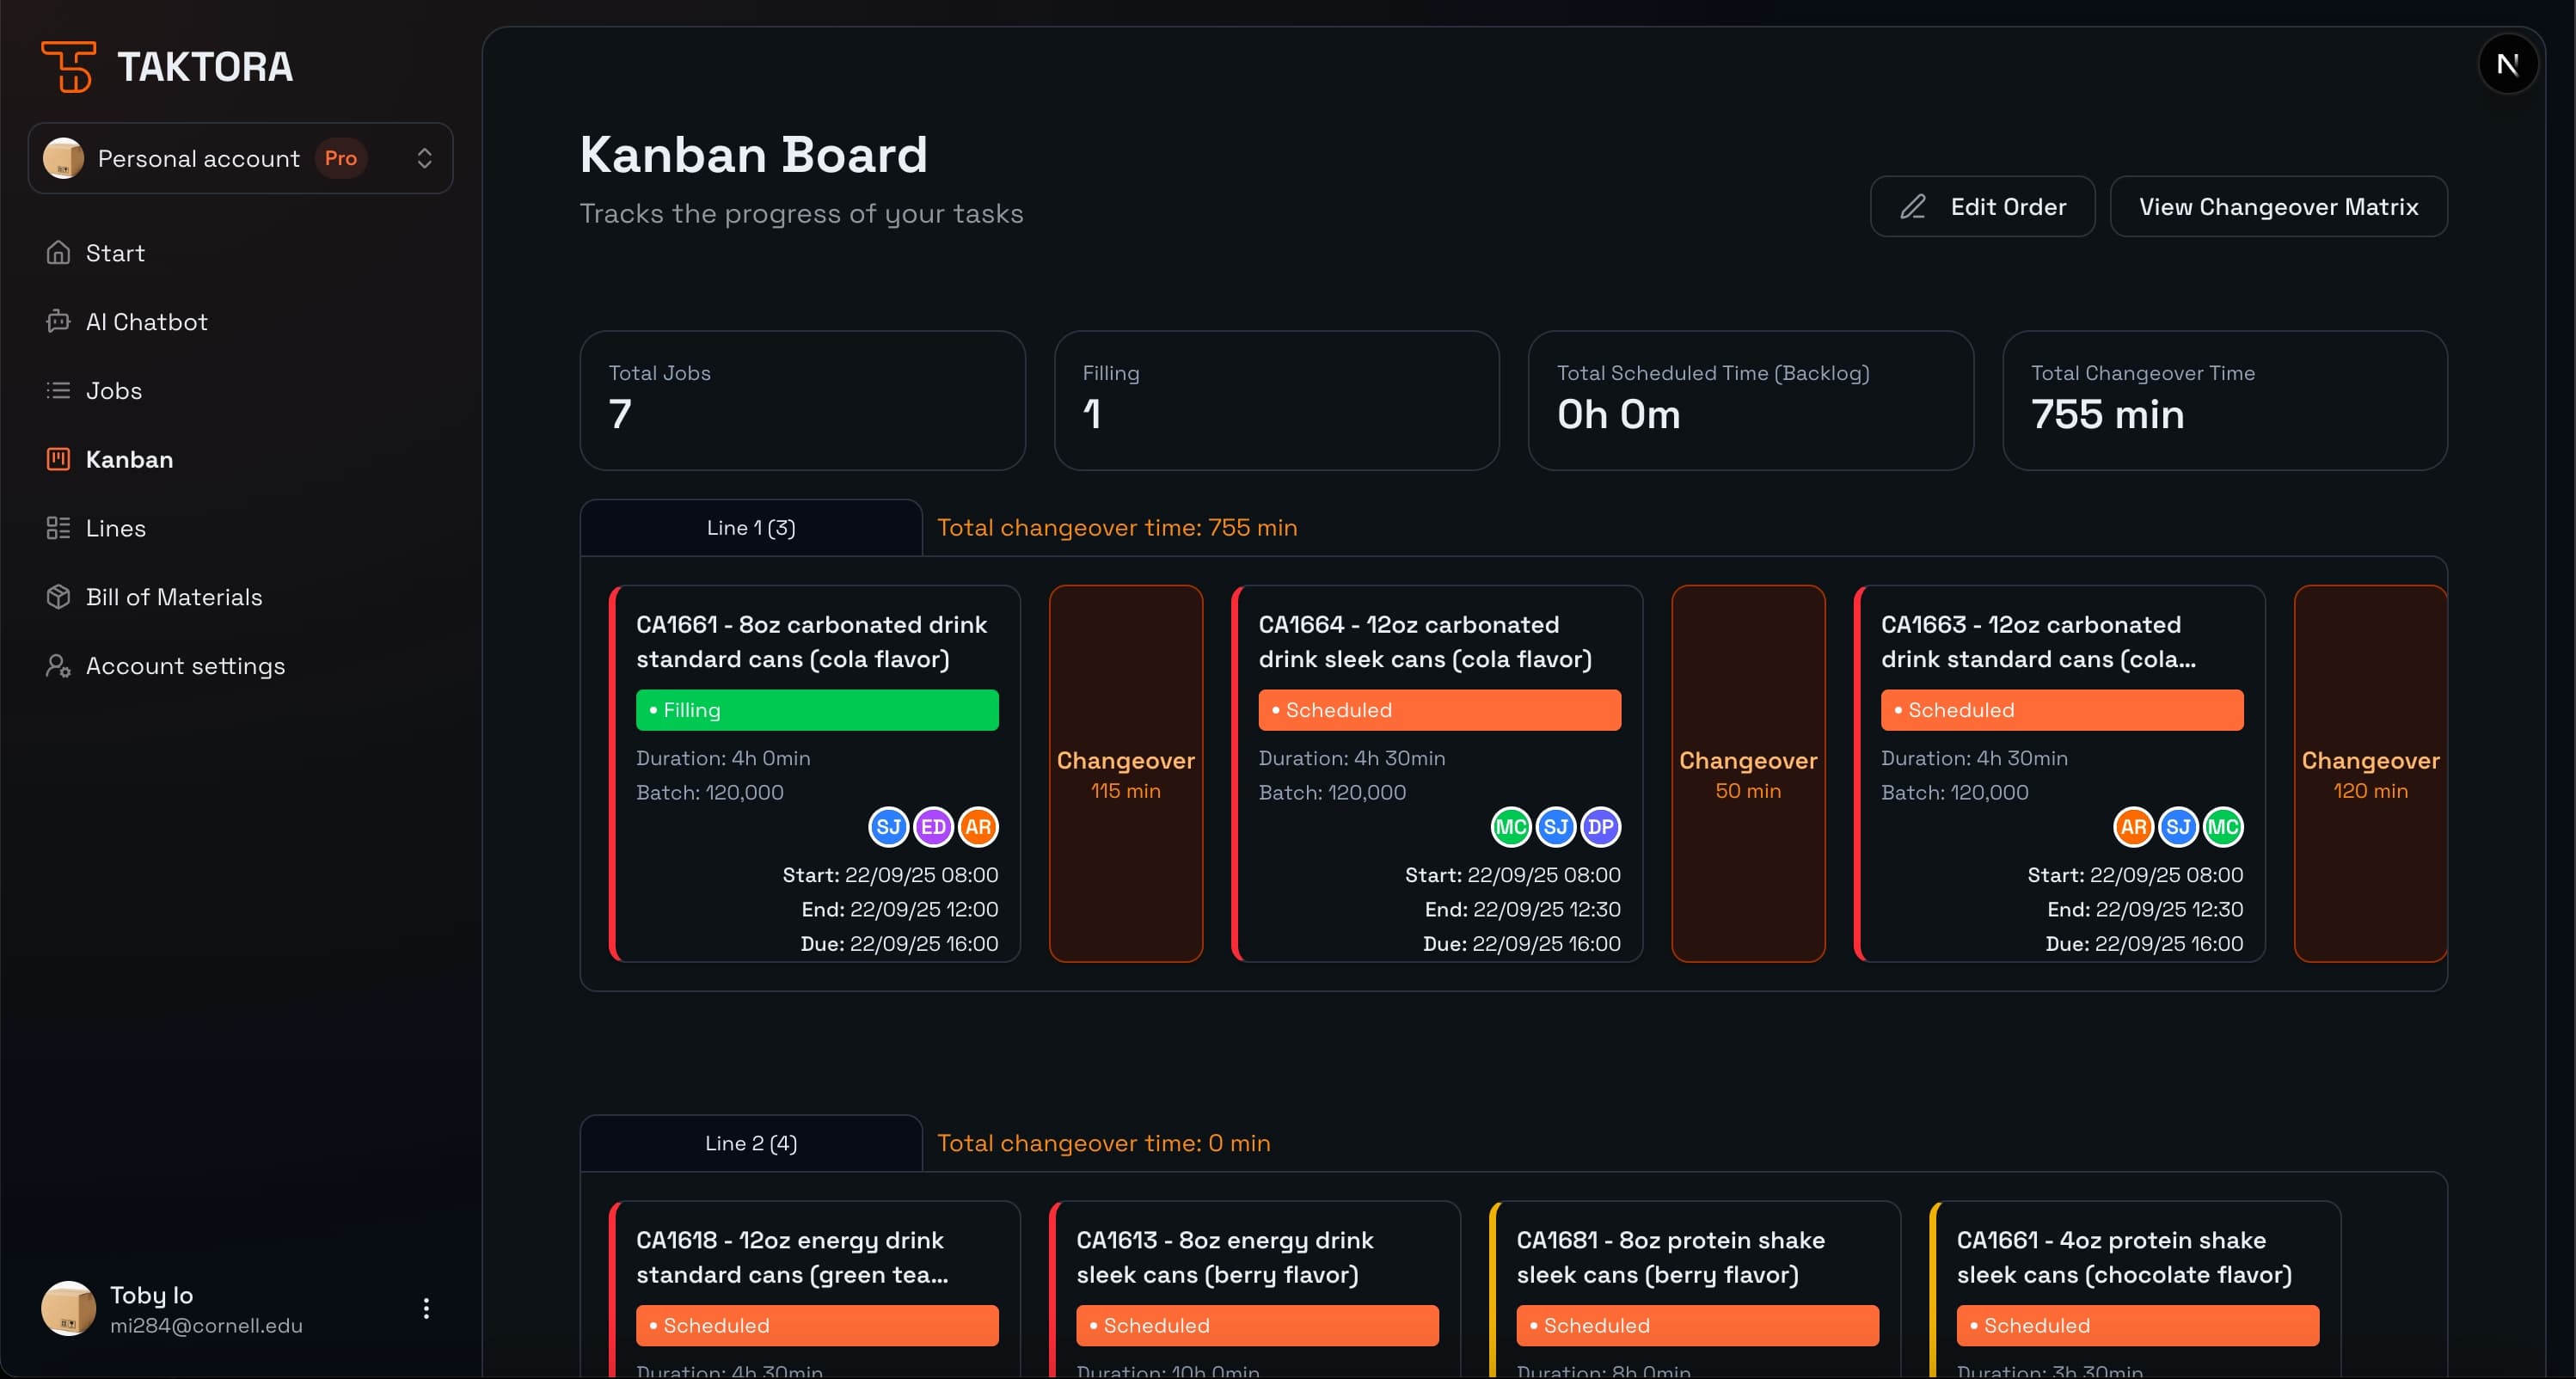This screenshot has height=1379, width=2576.
Task: Open the AI Chatbot
Action: 146,321
